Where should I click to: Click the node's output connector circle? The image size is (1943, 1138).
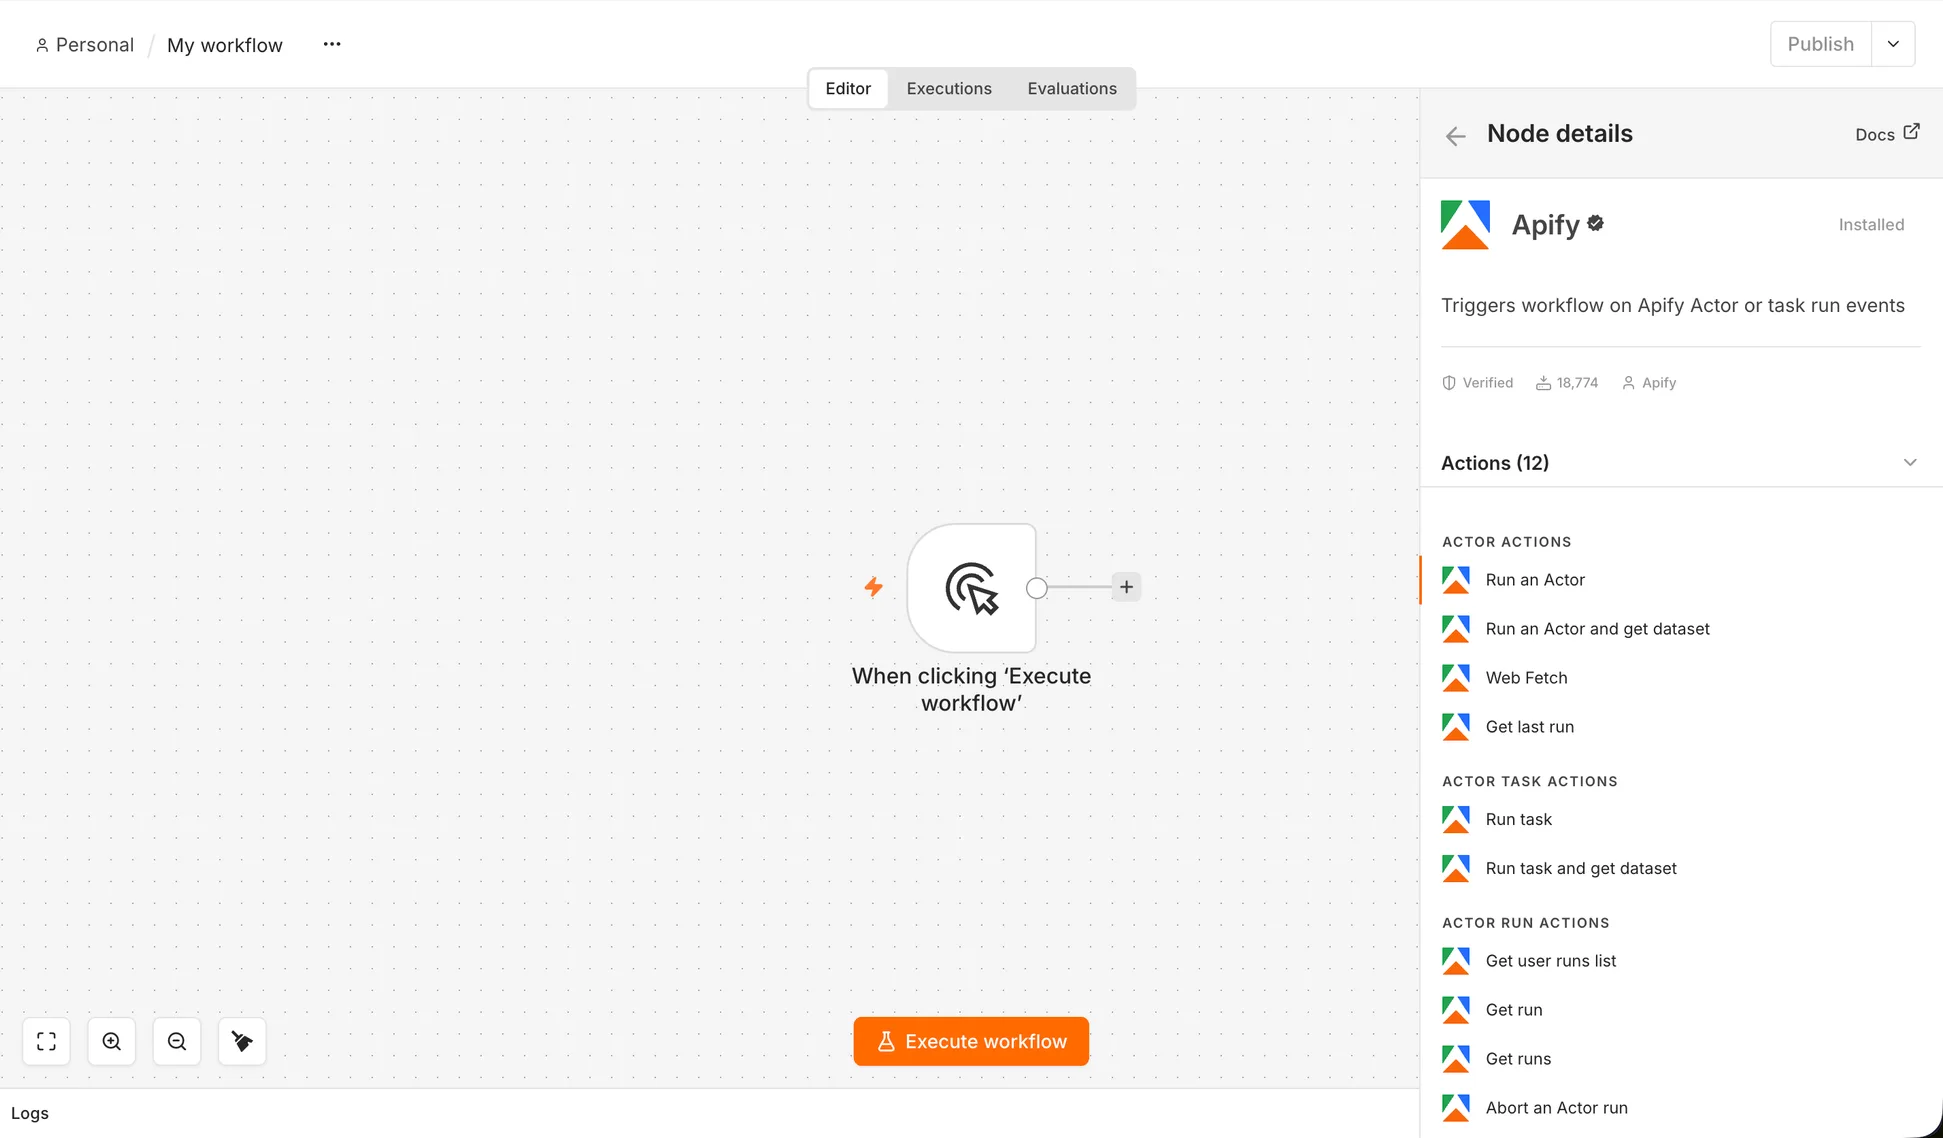coord(1037,588)
